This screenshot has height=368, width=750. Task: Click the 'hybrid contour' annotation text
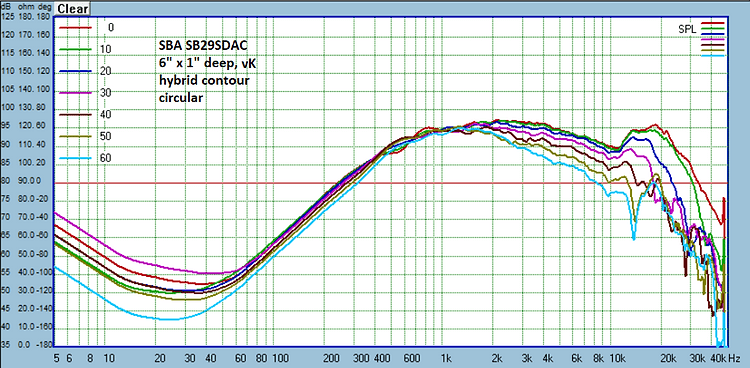[x=204, y=80]
